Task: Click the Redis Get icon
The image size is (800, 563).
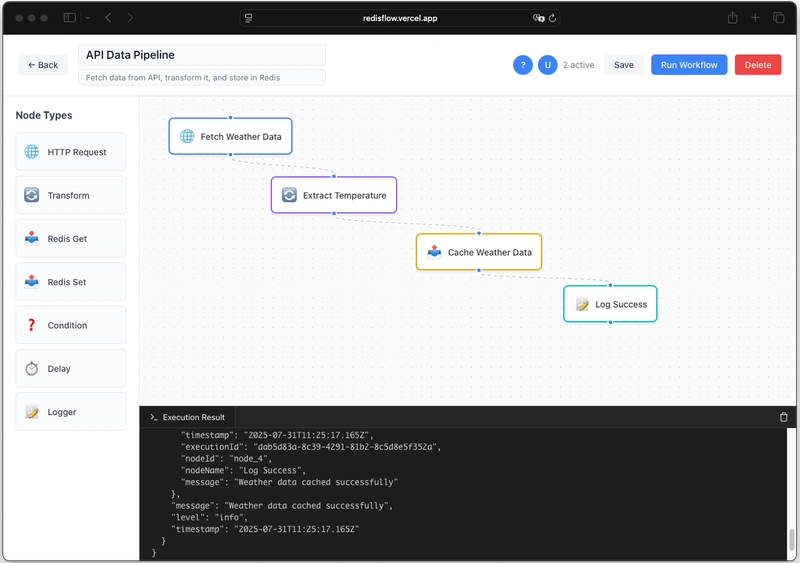Action: pyautogui.click(x=32, y=239)
